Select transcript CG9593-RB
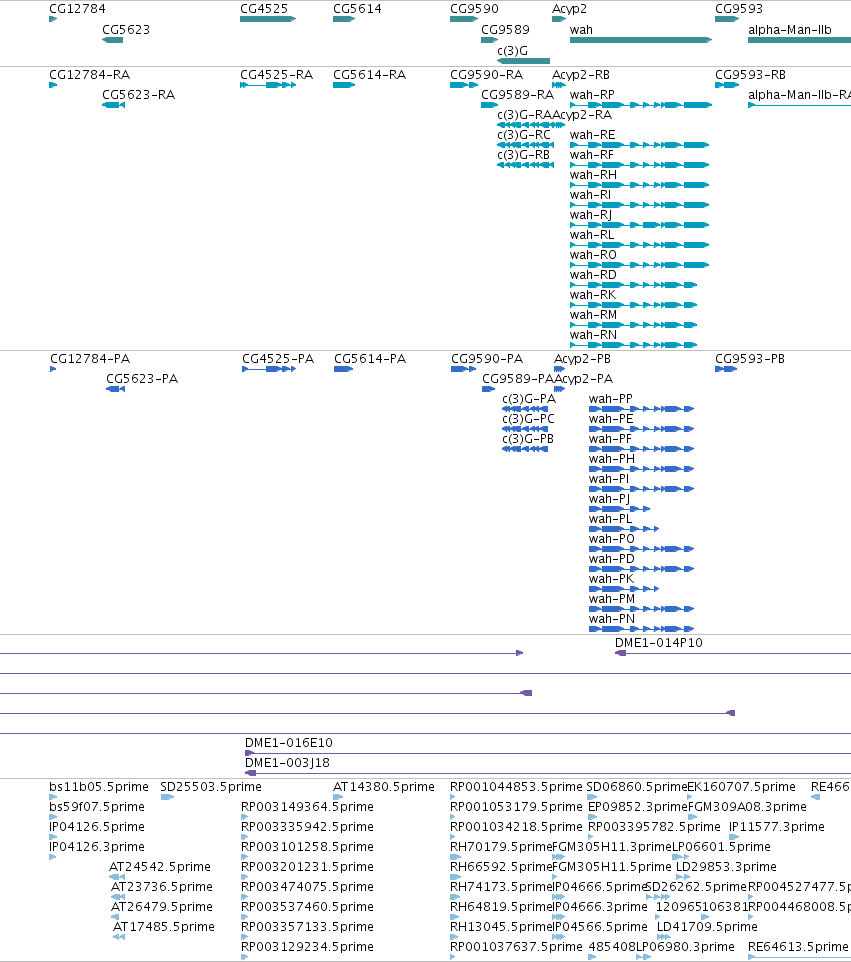This screenshot has height=962, width=851. pos(750,75)
